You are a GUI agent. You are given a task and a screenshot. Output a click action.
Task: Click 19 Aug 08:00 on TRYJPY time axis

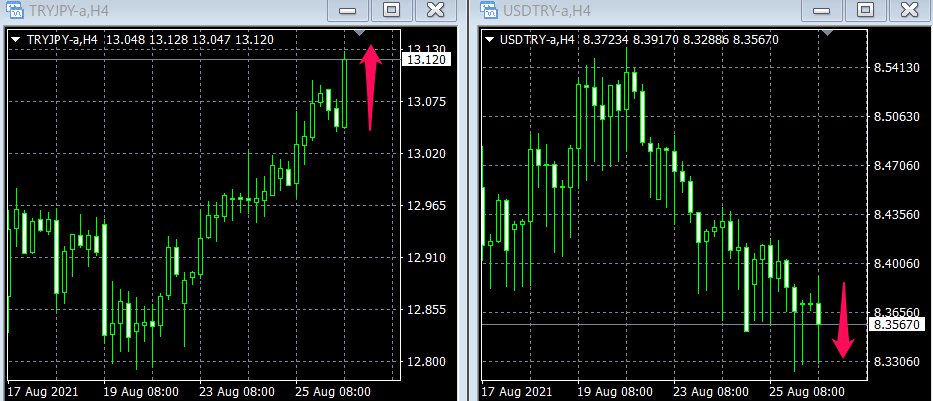(141, 392)
